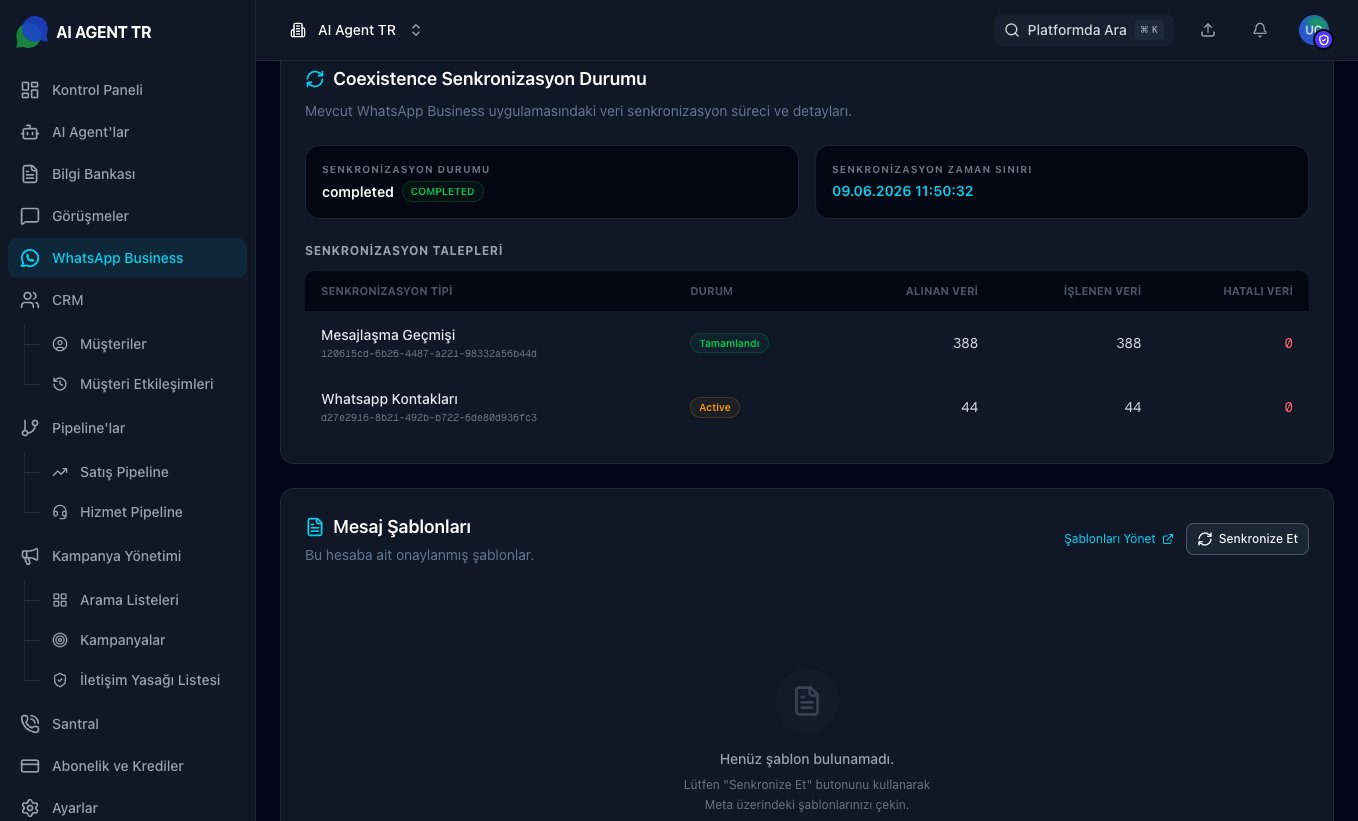Click the Kampanyalar target icon
Screen dimensions: 1358x821
click(x=60, y=640)
